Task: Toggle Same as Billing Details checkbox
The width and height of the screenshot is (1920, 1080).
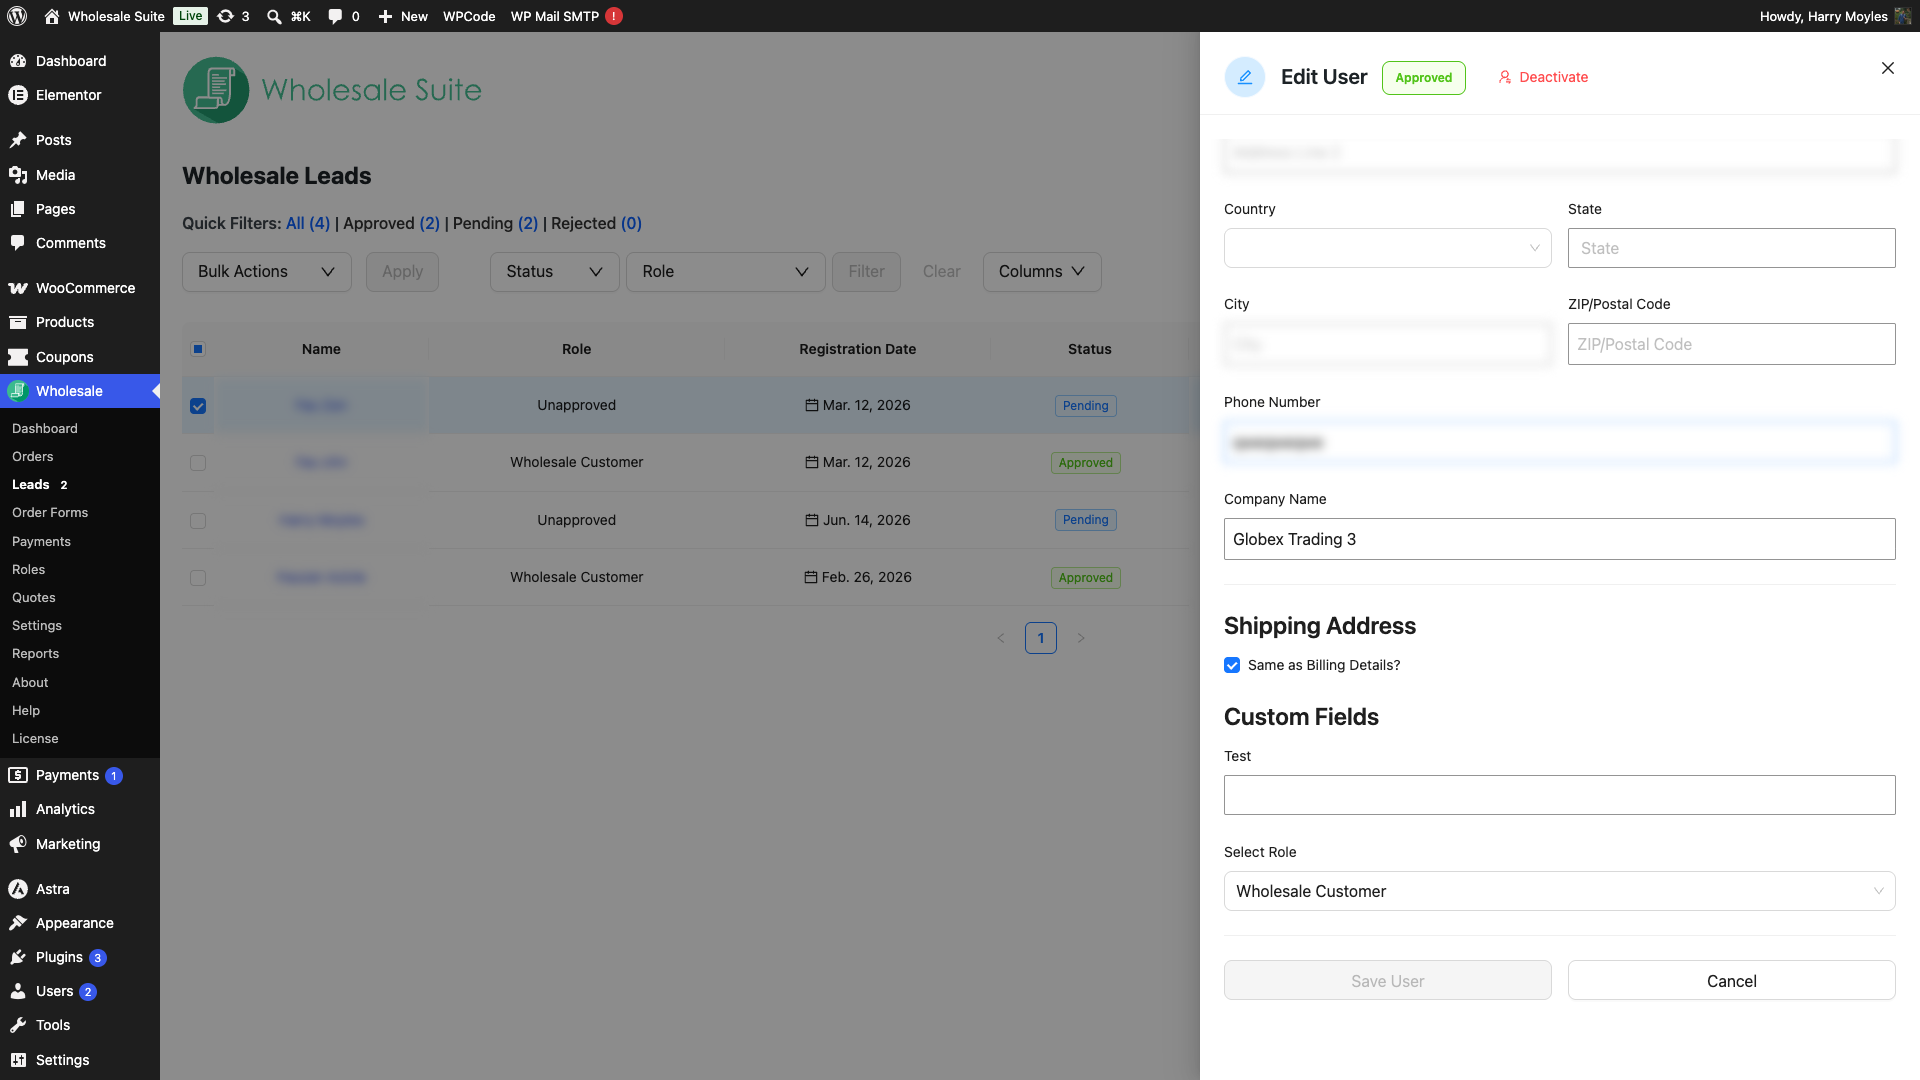Action: click(x=1232, y=665)
